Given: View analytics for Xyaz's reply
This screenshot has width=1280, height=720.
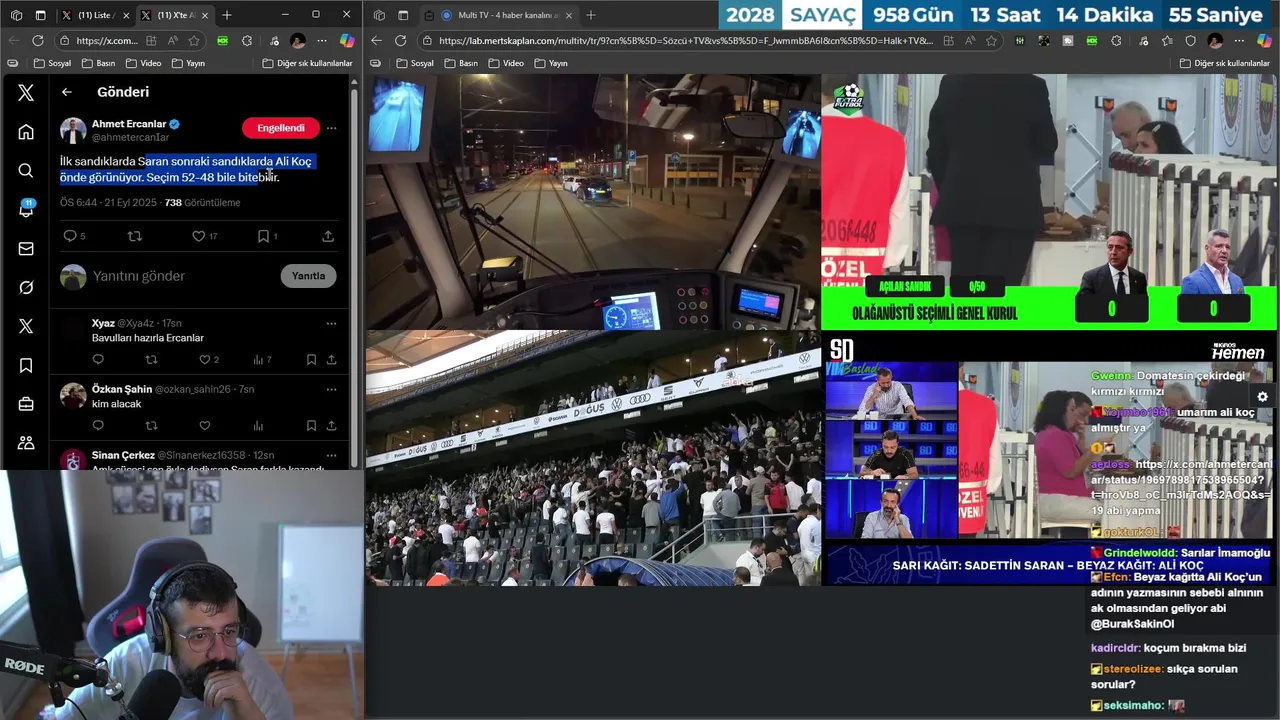Looking at the screenshot, I should pos(258,359).
